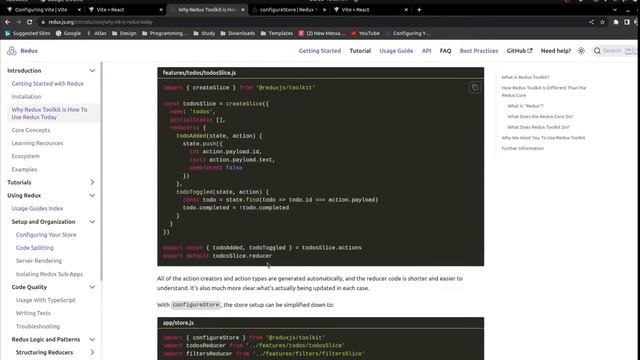Screen dimensions: 640x360
Task: Open the Design bookmarks folder
Action: (x=124, y=33)
